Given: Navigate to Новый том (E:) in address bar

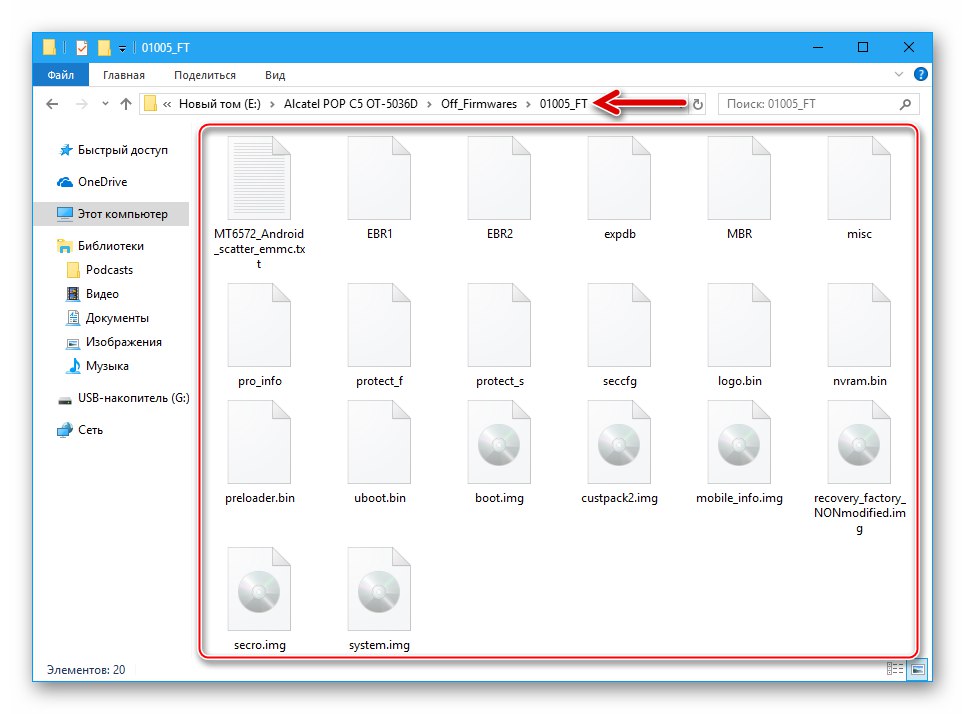Looking at the screenshot, I should pos(220,104).
